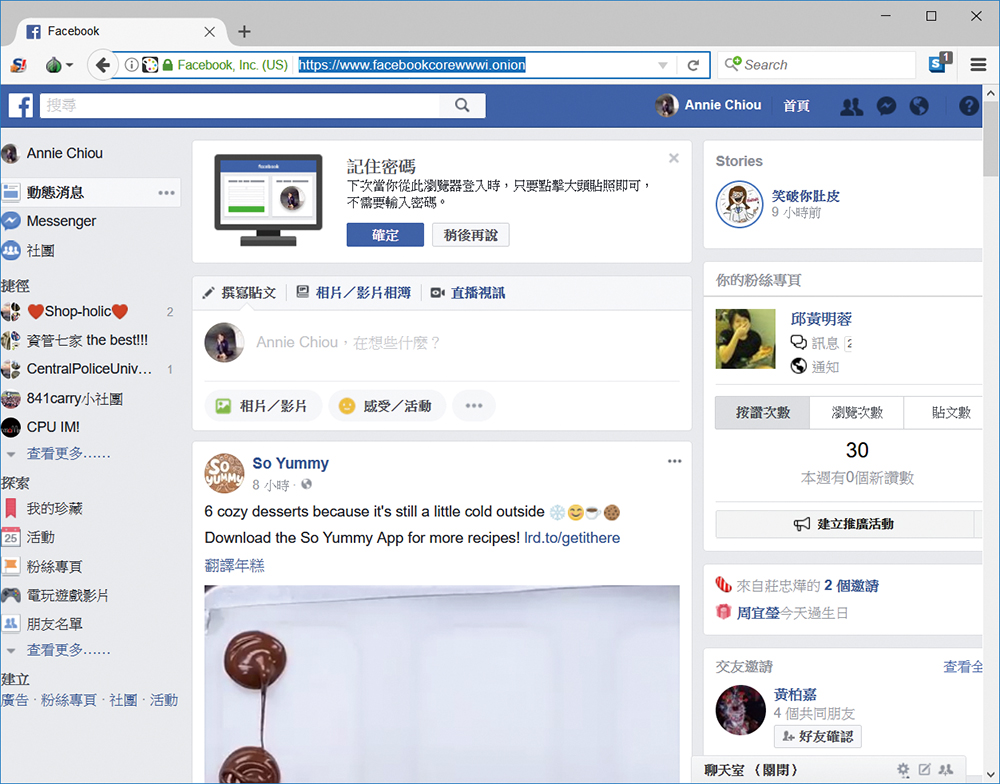This screenshot has width=1000, height=784.
Task: Open the So Yummy page name link
Action: click(x=290, y=463)
